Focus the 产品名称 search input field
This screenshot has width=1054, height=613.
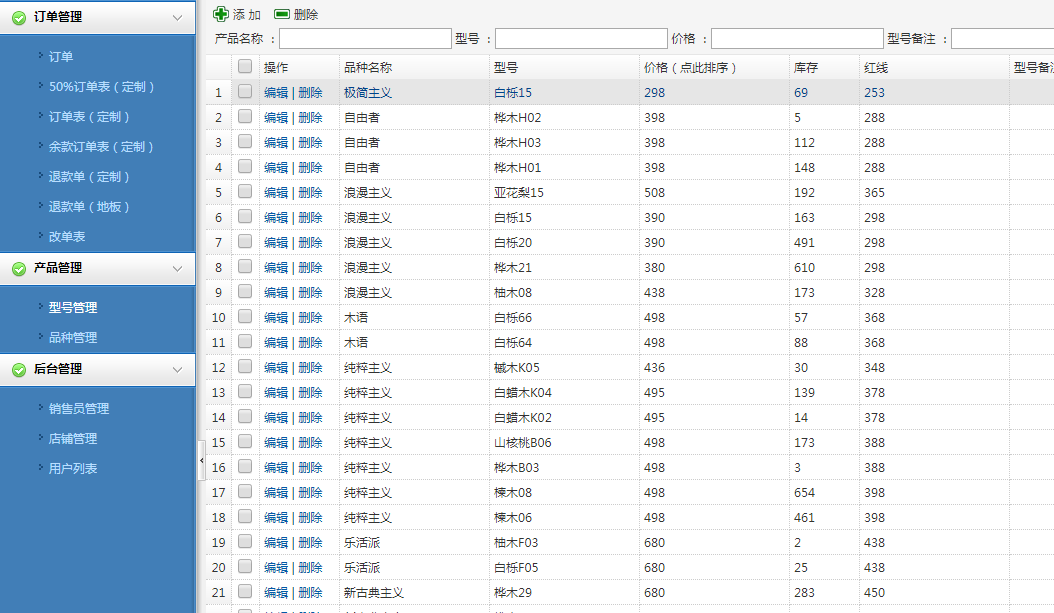[365, 39]
